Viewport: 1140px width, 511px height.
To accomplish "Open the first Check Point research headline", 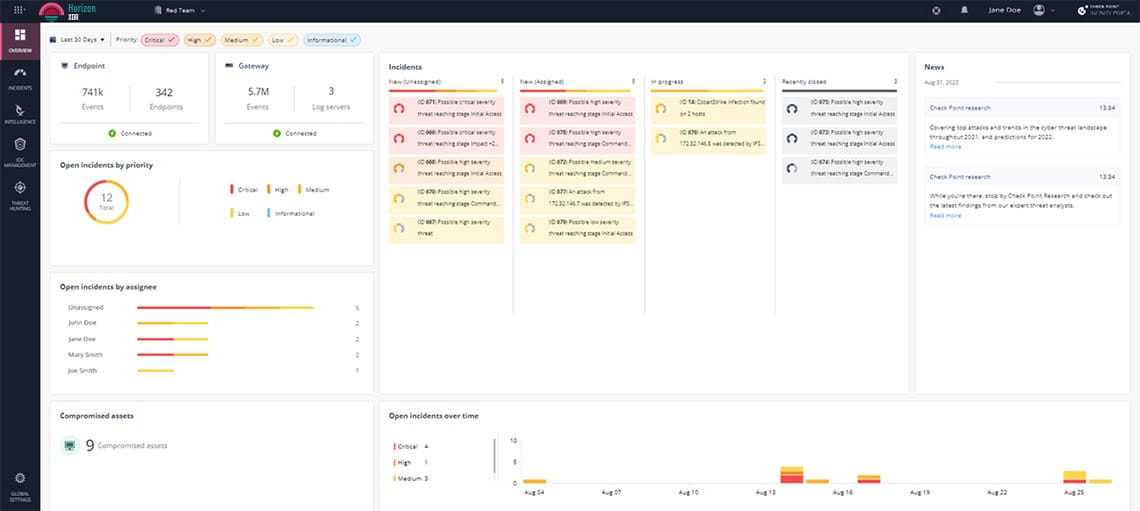I will 960,108.
